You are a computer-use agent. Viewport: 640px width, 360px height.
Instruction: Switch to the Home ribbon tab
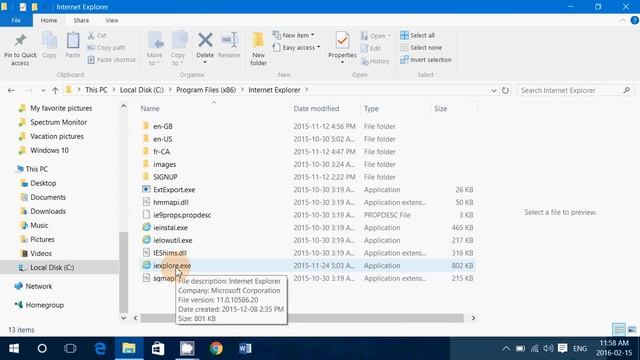click(49, 20)
